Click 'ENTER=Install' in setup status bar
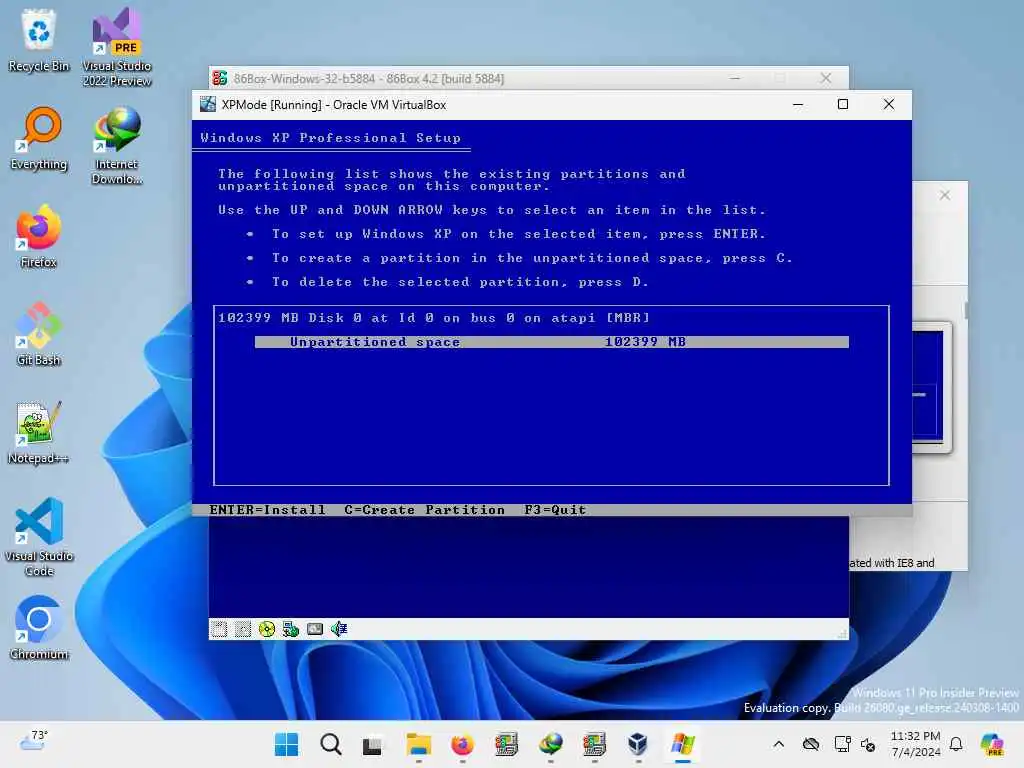This screenshot has width=1024, height=768. click(x=267, y=510)
